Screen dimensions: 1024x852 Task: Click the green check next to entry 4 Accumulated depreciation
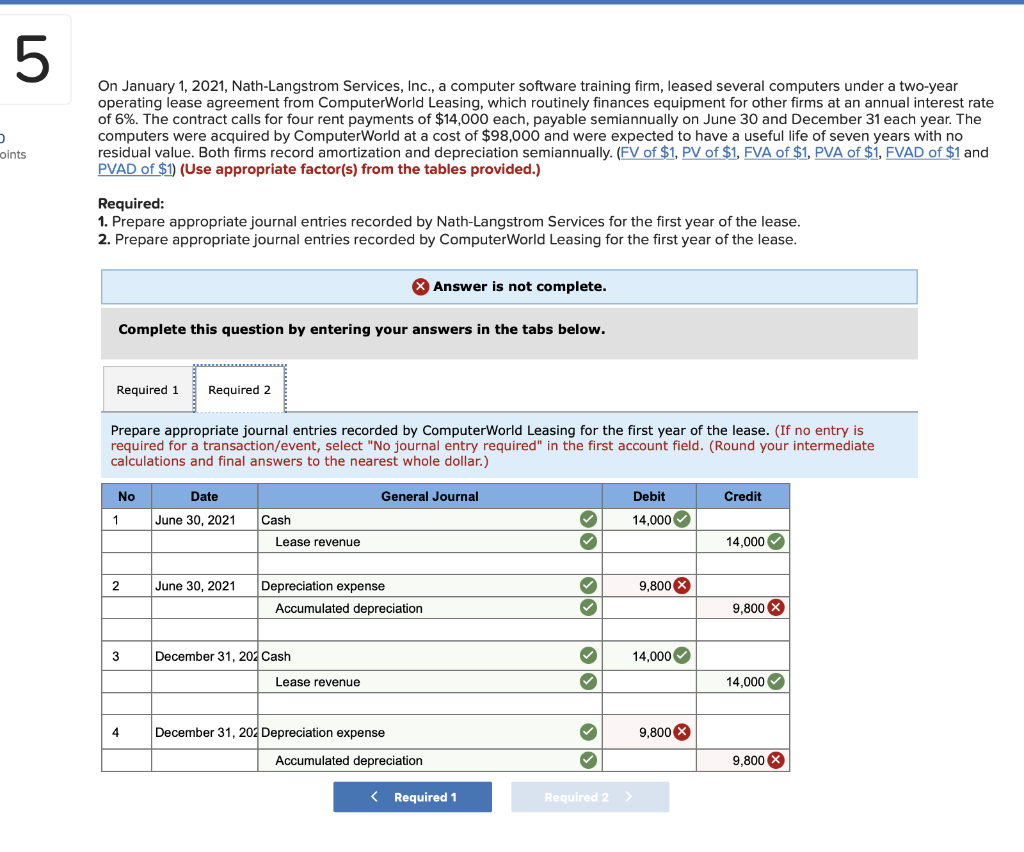pos(588,761)
